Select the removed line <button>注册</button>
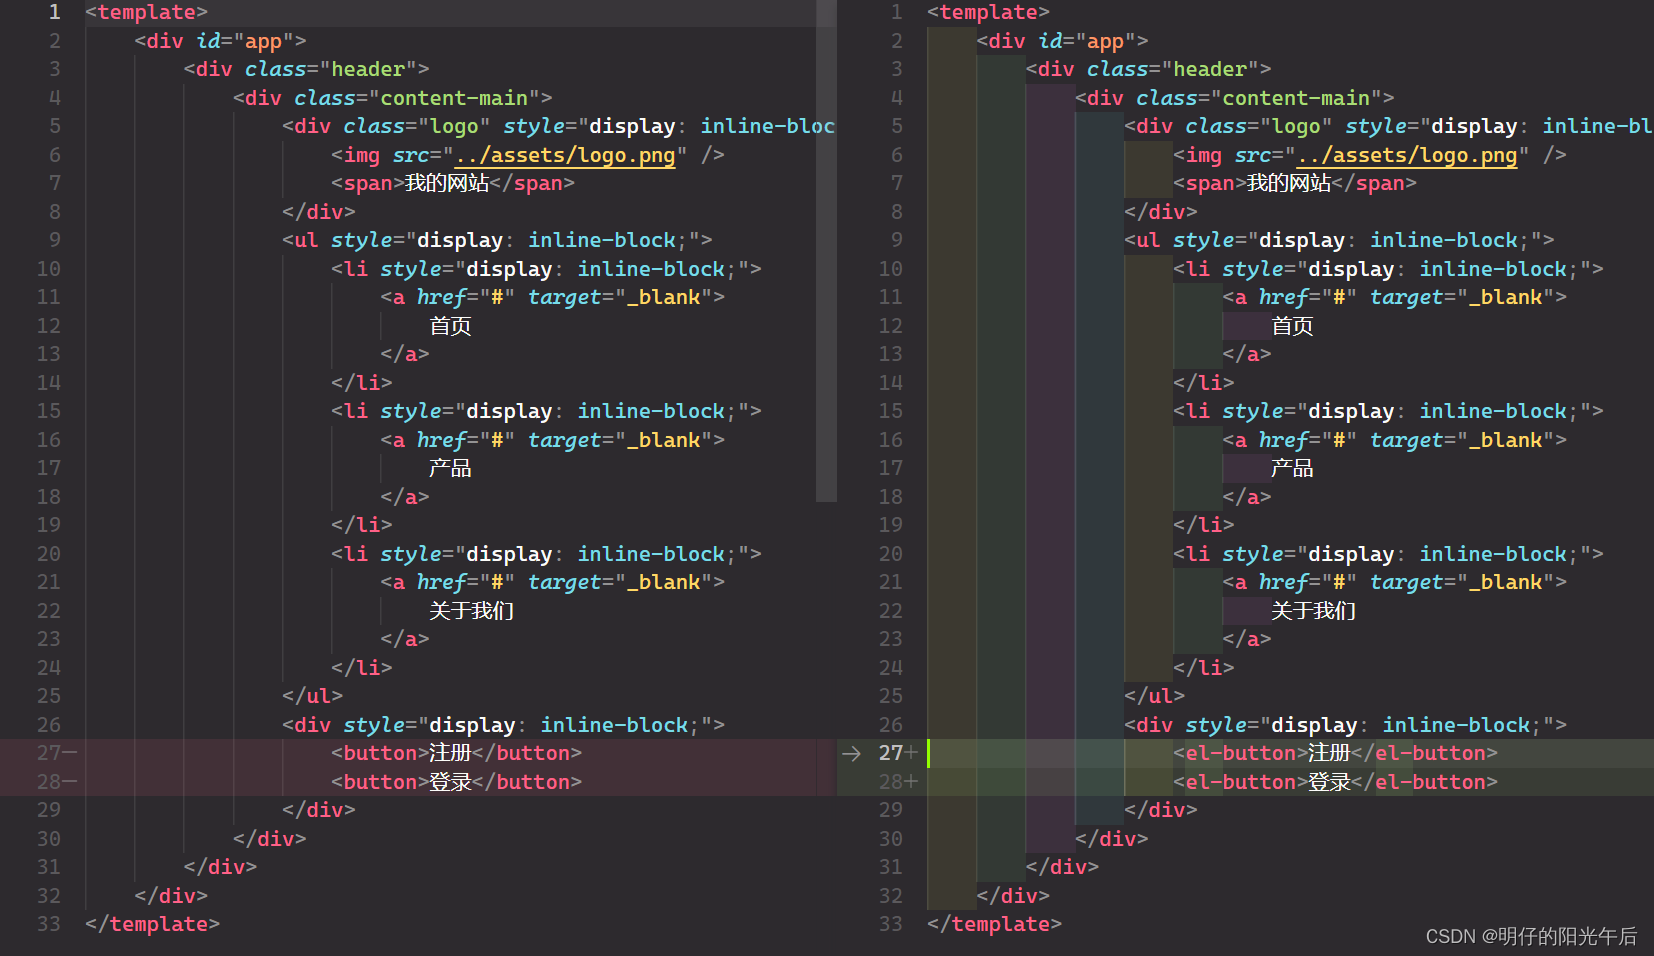 [456, 753]
